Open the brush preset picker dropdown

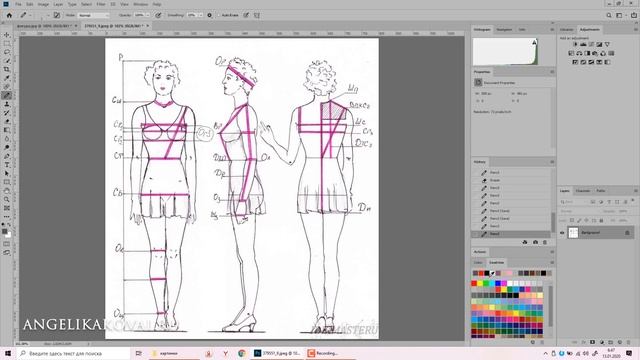(47, 15)
